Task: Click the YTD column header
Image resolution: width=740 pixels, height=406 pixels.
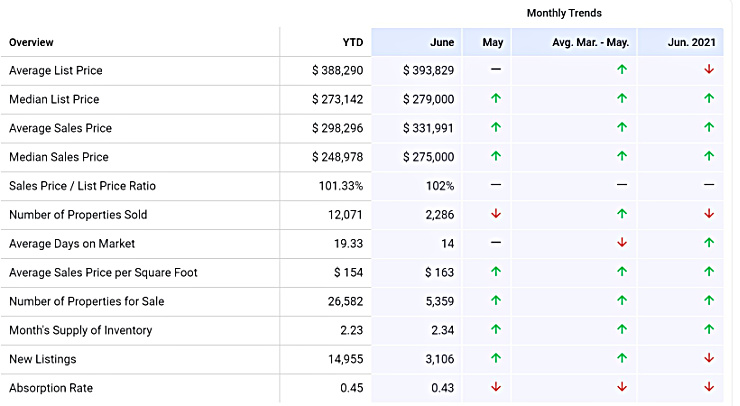Action: 352,42
